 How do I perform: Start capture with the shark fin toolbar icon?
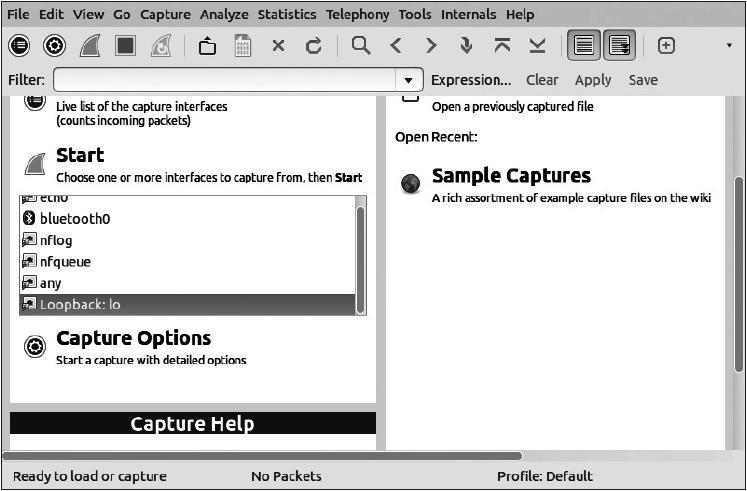pos(90,46)
